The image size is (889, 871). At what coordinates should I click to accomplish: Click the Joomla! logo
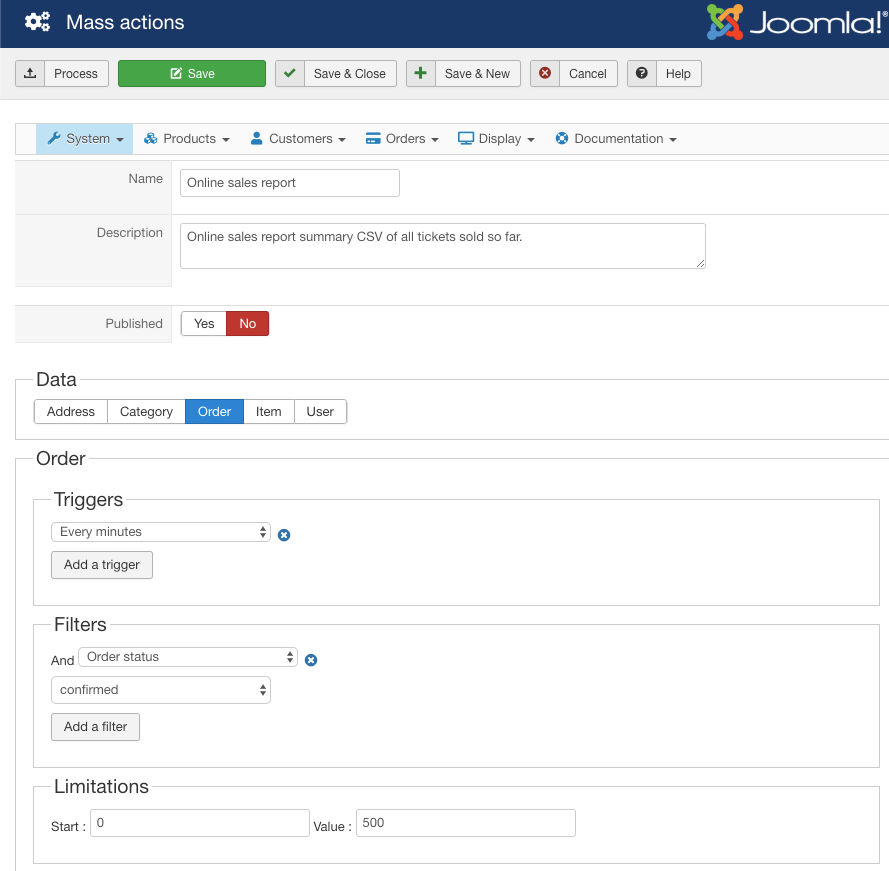tap(797, 22)
